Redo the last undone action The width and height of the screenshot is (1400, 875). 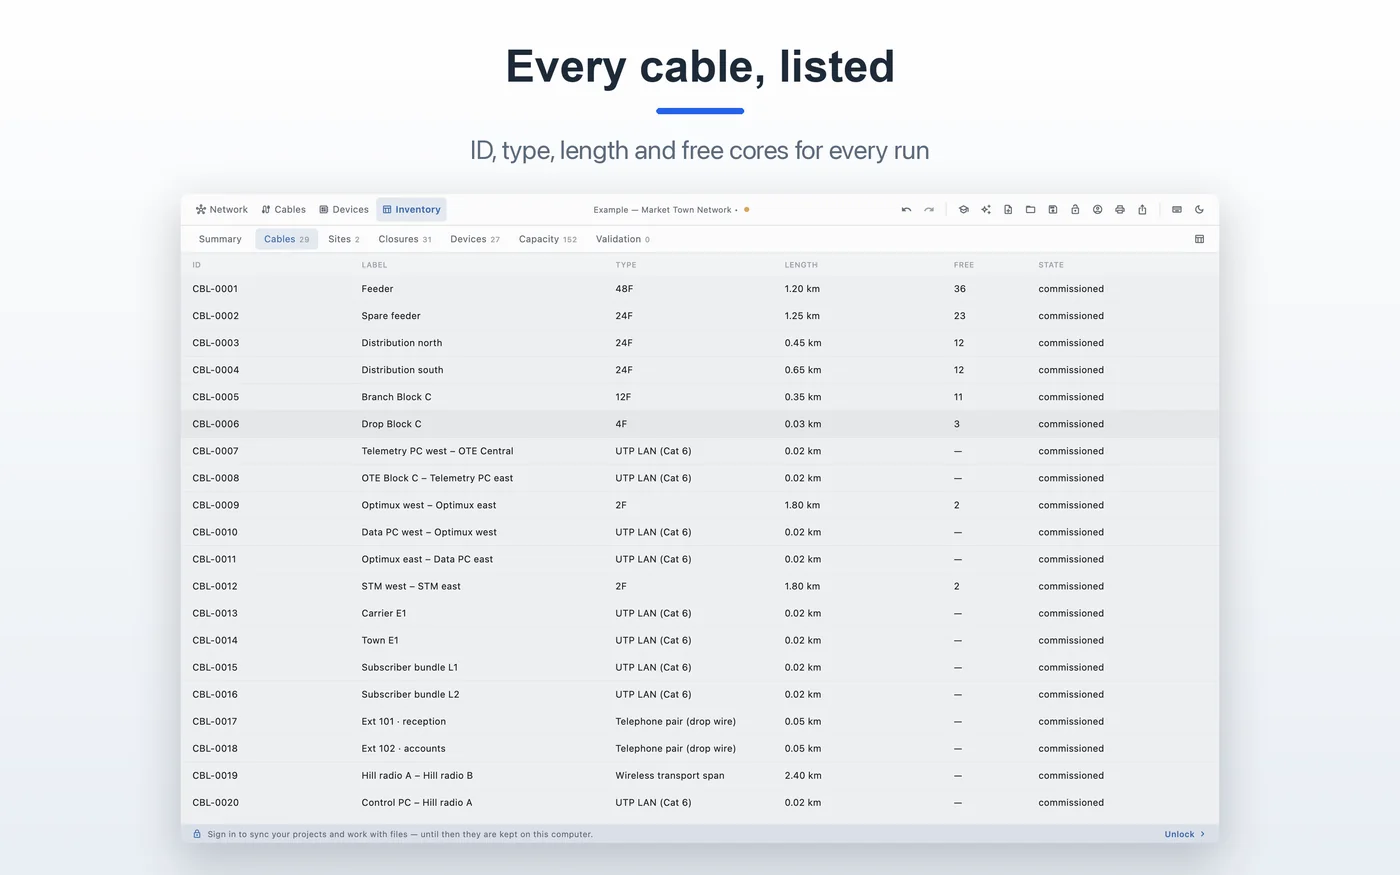click(929, 210)
